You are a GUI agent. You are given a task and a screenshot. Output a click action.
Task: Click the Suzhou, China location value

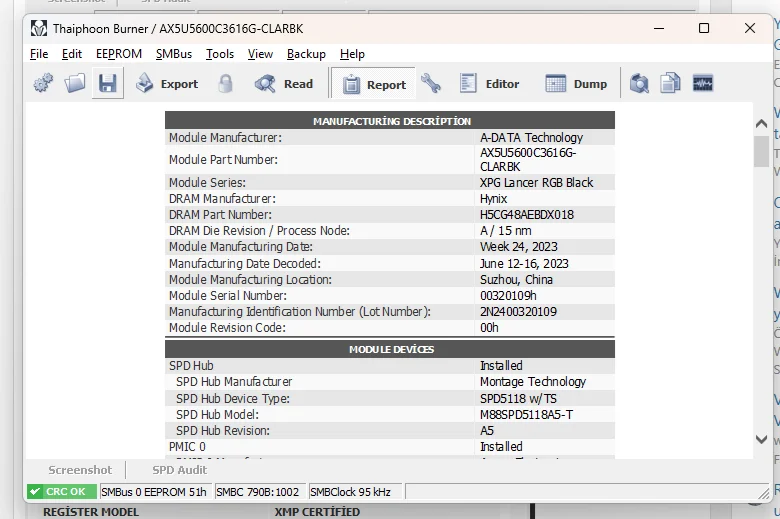(516, 280)
